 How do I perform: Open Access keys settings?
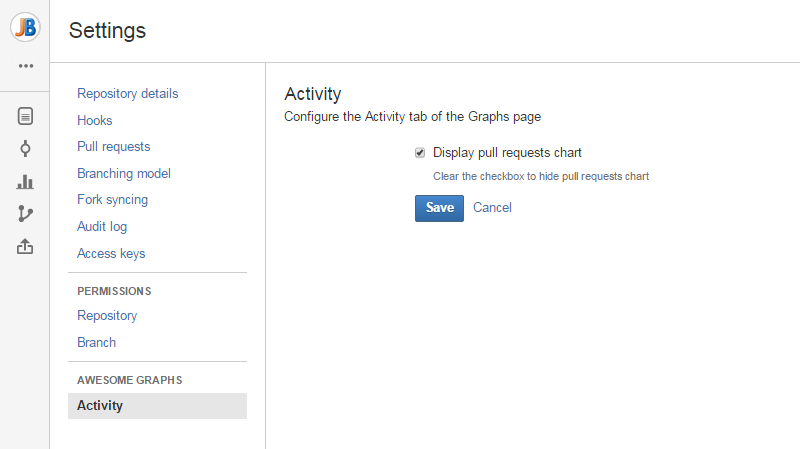coord(111,254)
